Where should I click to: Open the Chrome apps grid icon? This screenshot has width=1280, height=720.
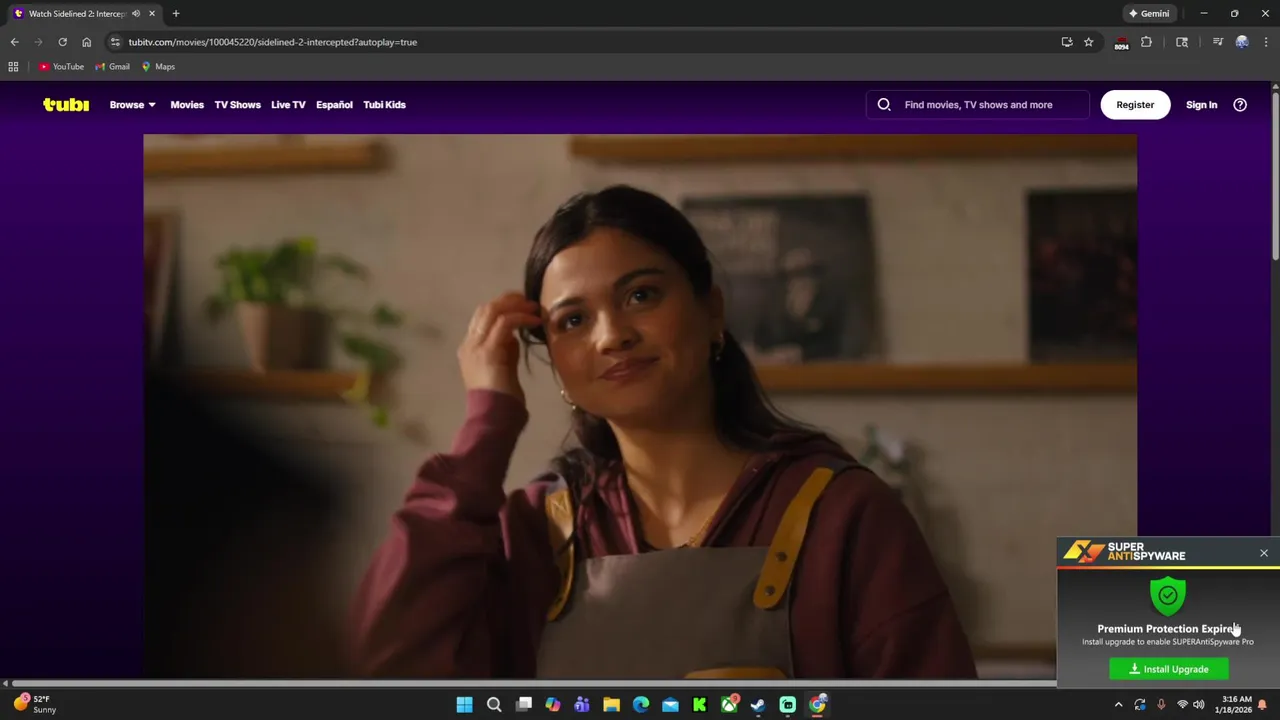point(13,67)
